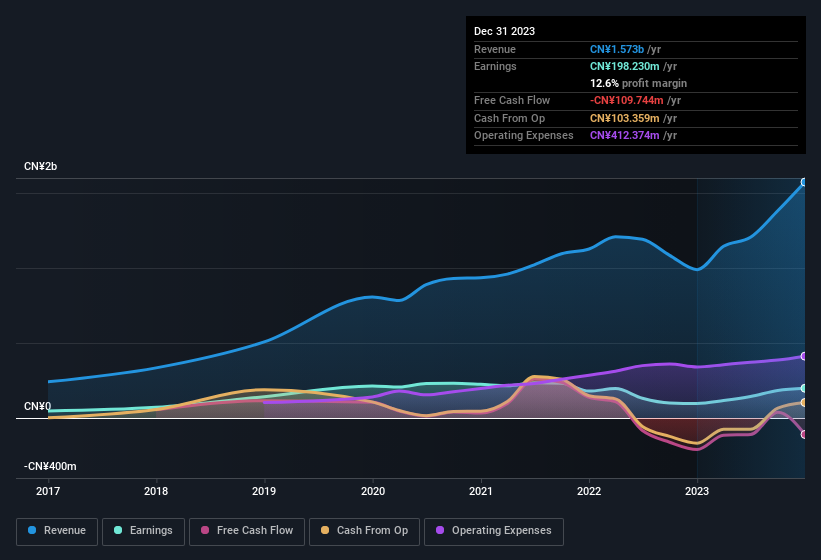Click the Operating Expenses line endpoint marker
Viewport: 821px width, 560px height.
[x=804, y=356]
